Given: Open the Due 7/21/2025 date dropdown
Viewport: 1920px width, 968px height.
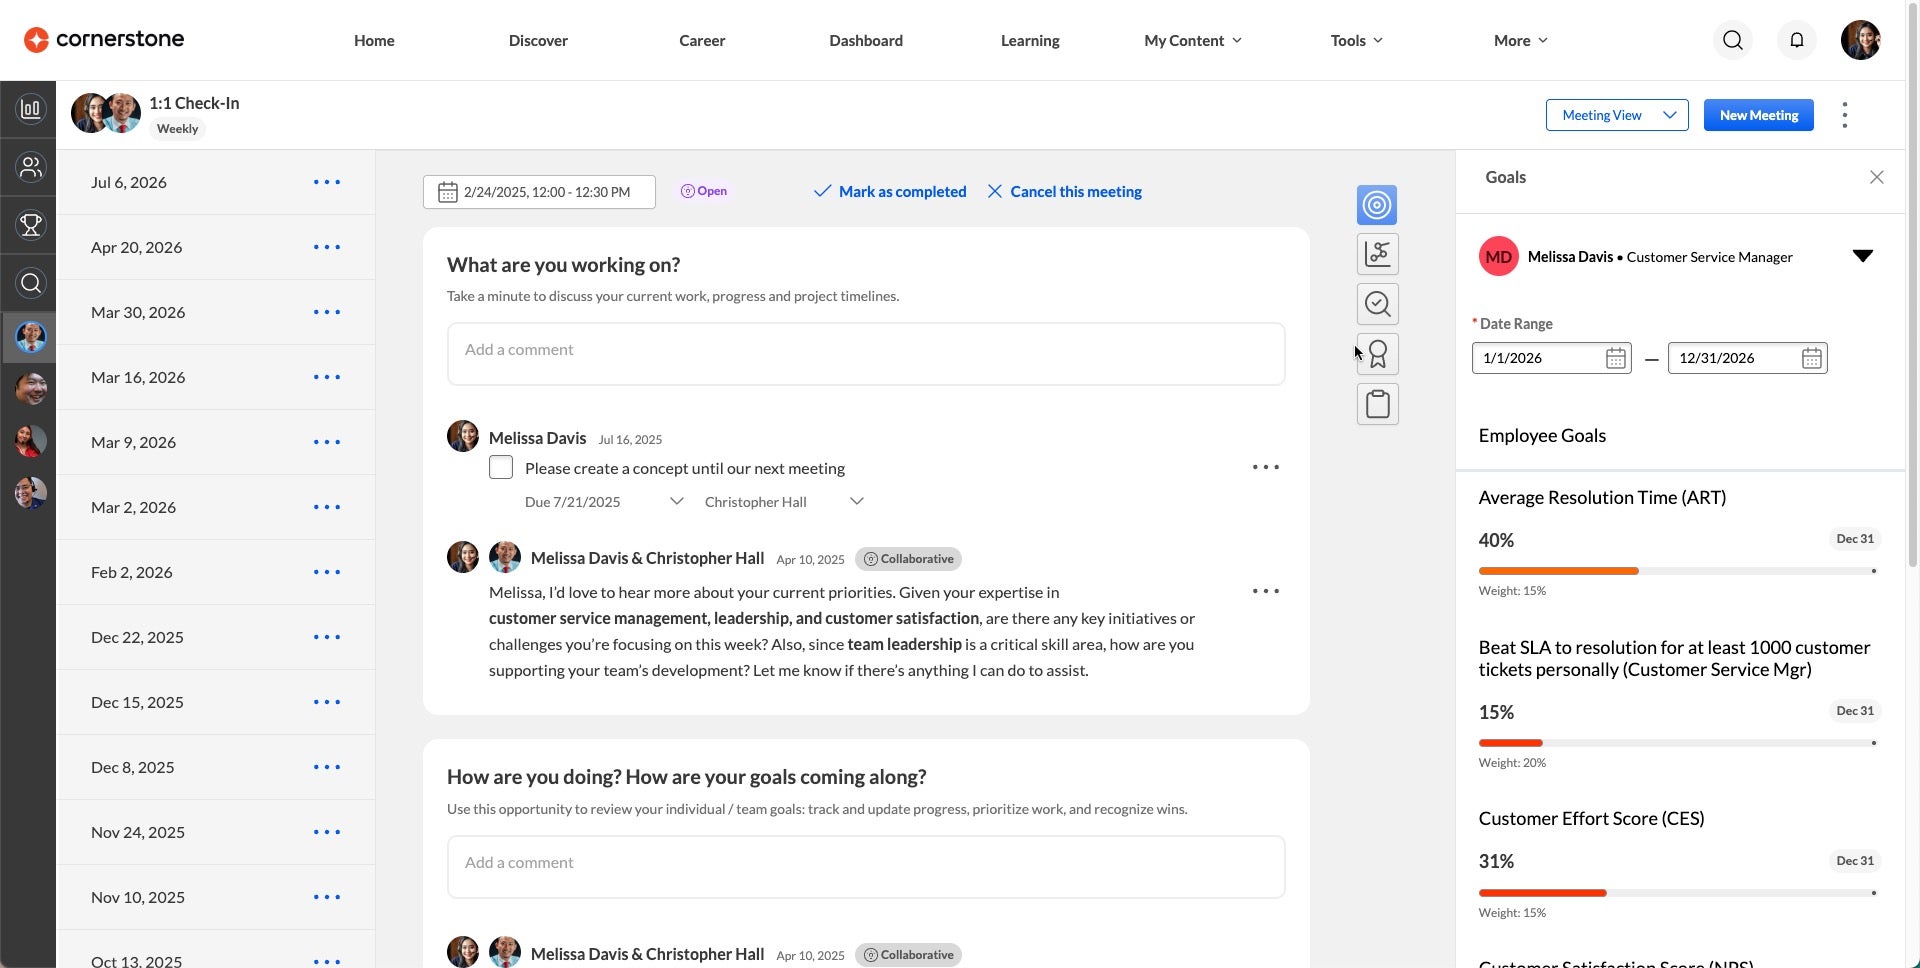Looking at the screenshot, I should coord(604,502).
